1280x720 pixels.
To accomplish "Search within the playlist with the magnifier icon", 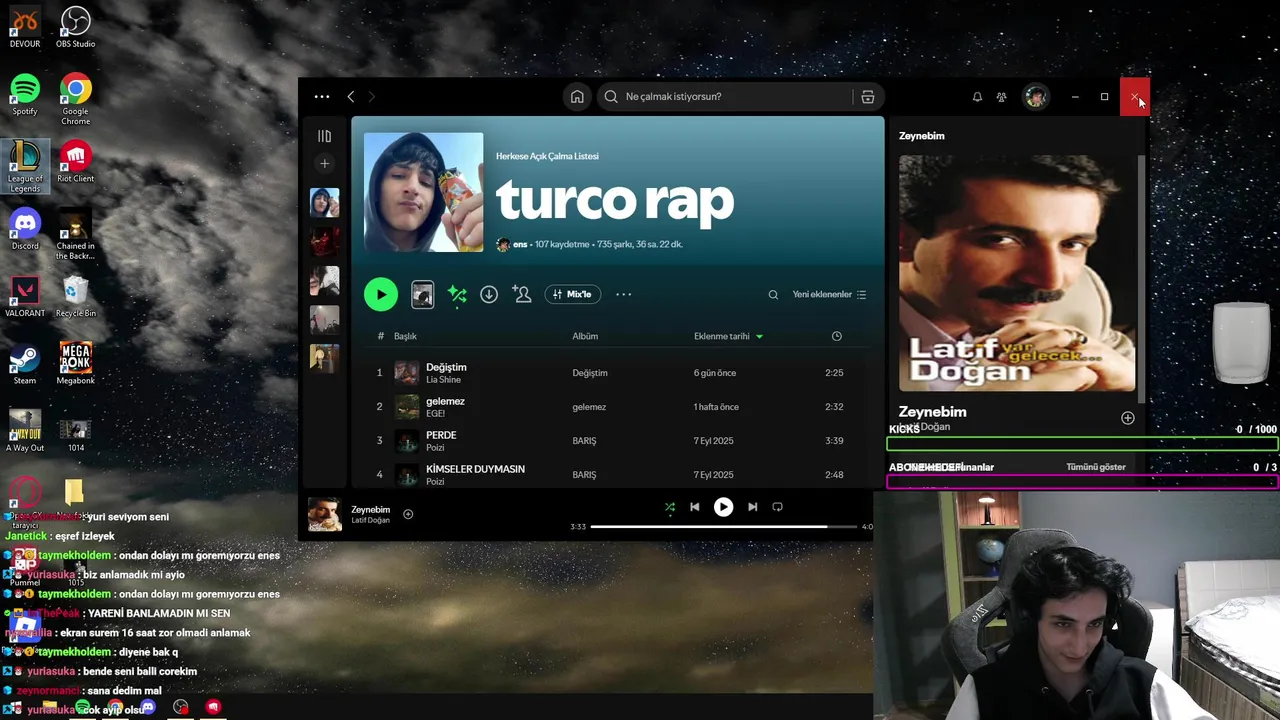I will 773,295.
